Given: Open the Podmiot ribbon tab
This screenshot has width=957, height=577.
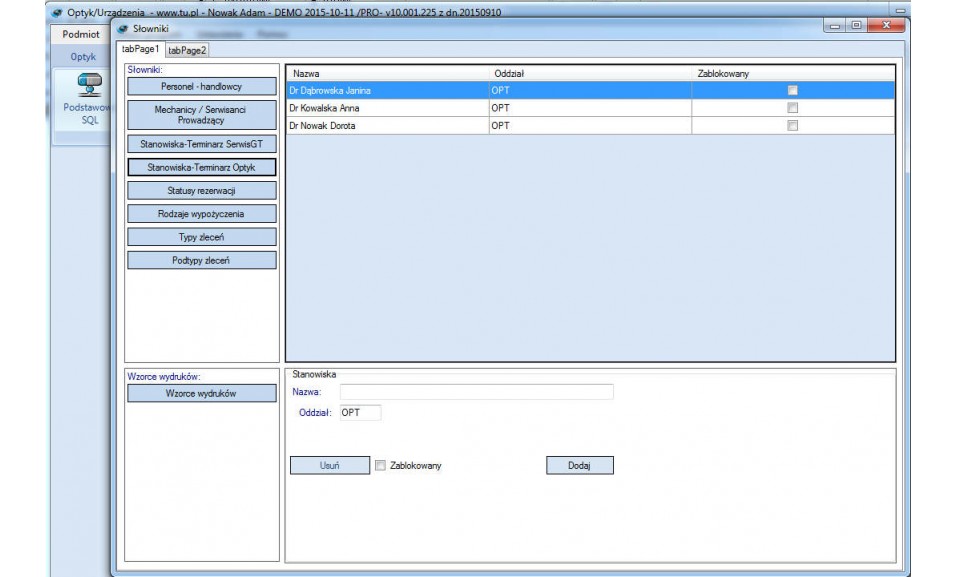Looking at the screenshot, I should (x=81, y=34).
